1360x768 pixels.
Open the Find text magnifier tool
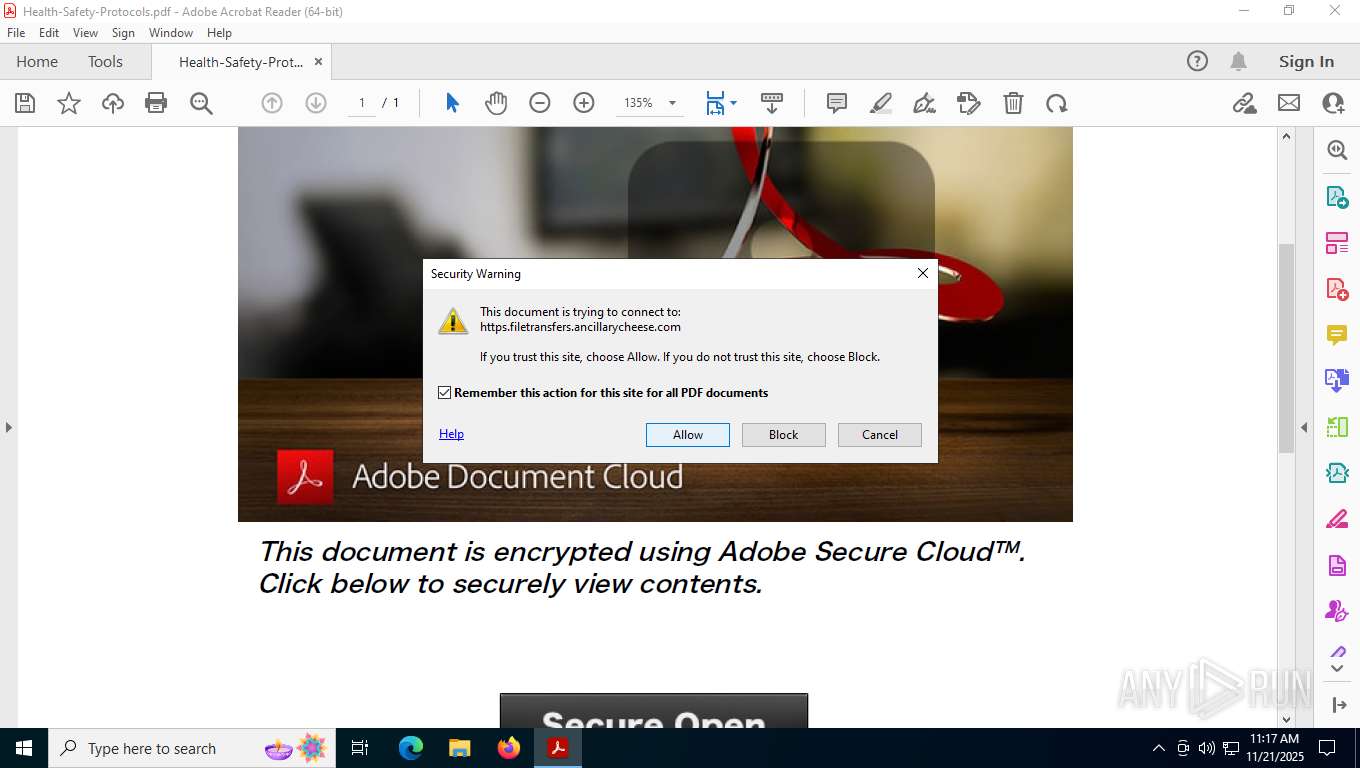201,103
